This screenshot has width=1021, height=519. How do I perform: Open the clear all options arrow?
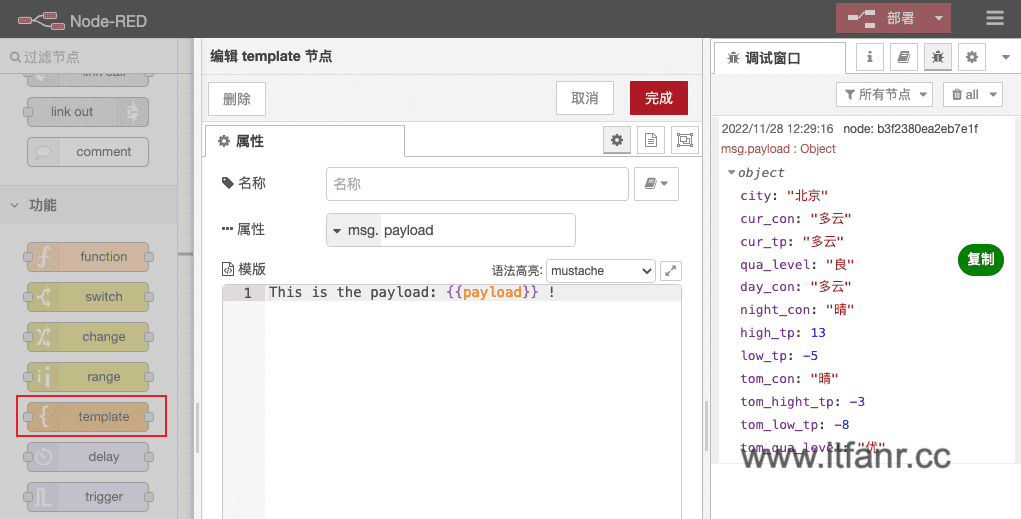point(993,94)
